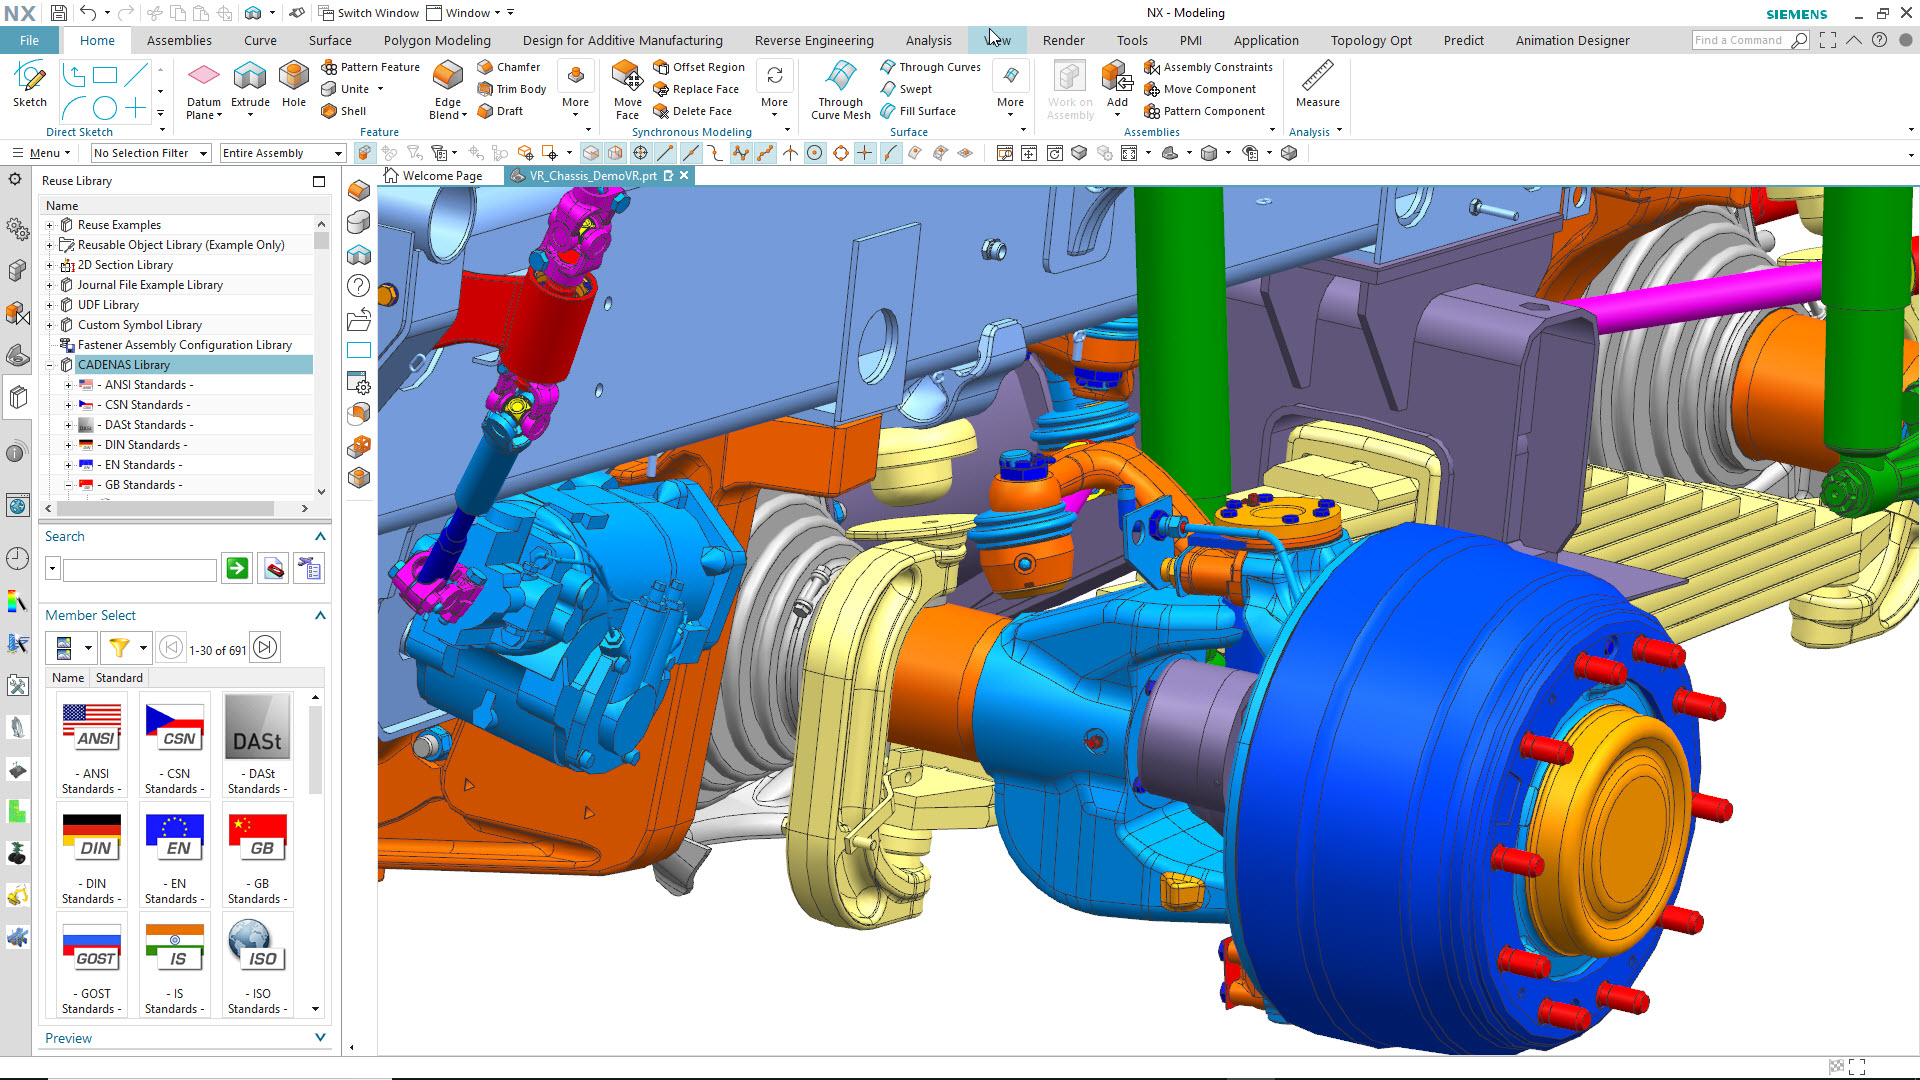This screenshot has height=1080, width=1920.
Task: Activate the Measure tool
Action: click(x=1317, y=84)
